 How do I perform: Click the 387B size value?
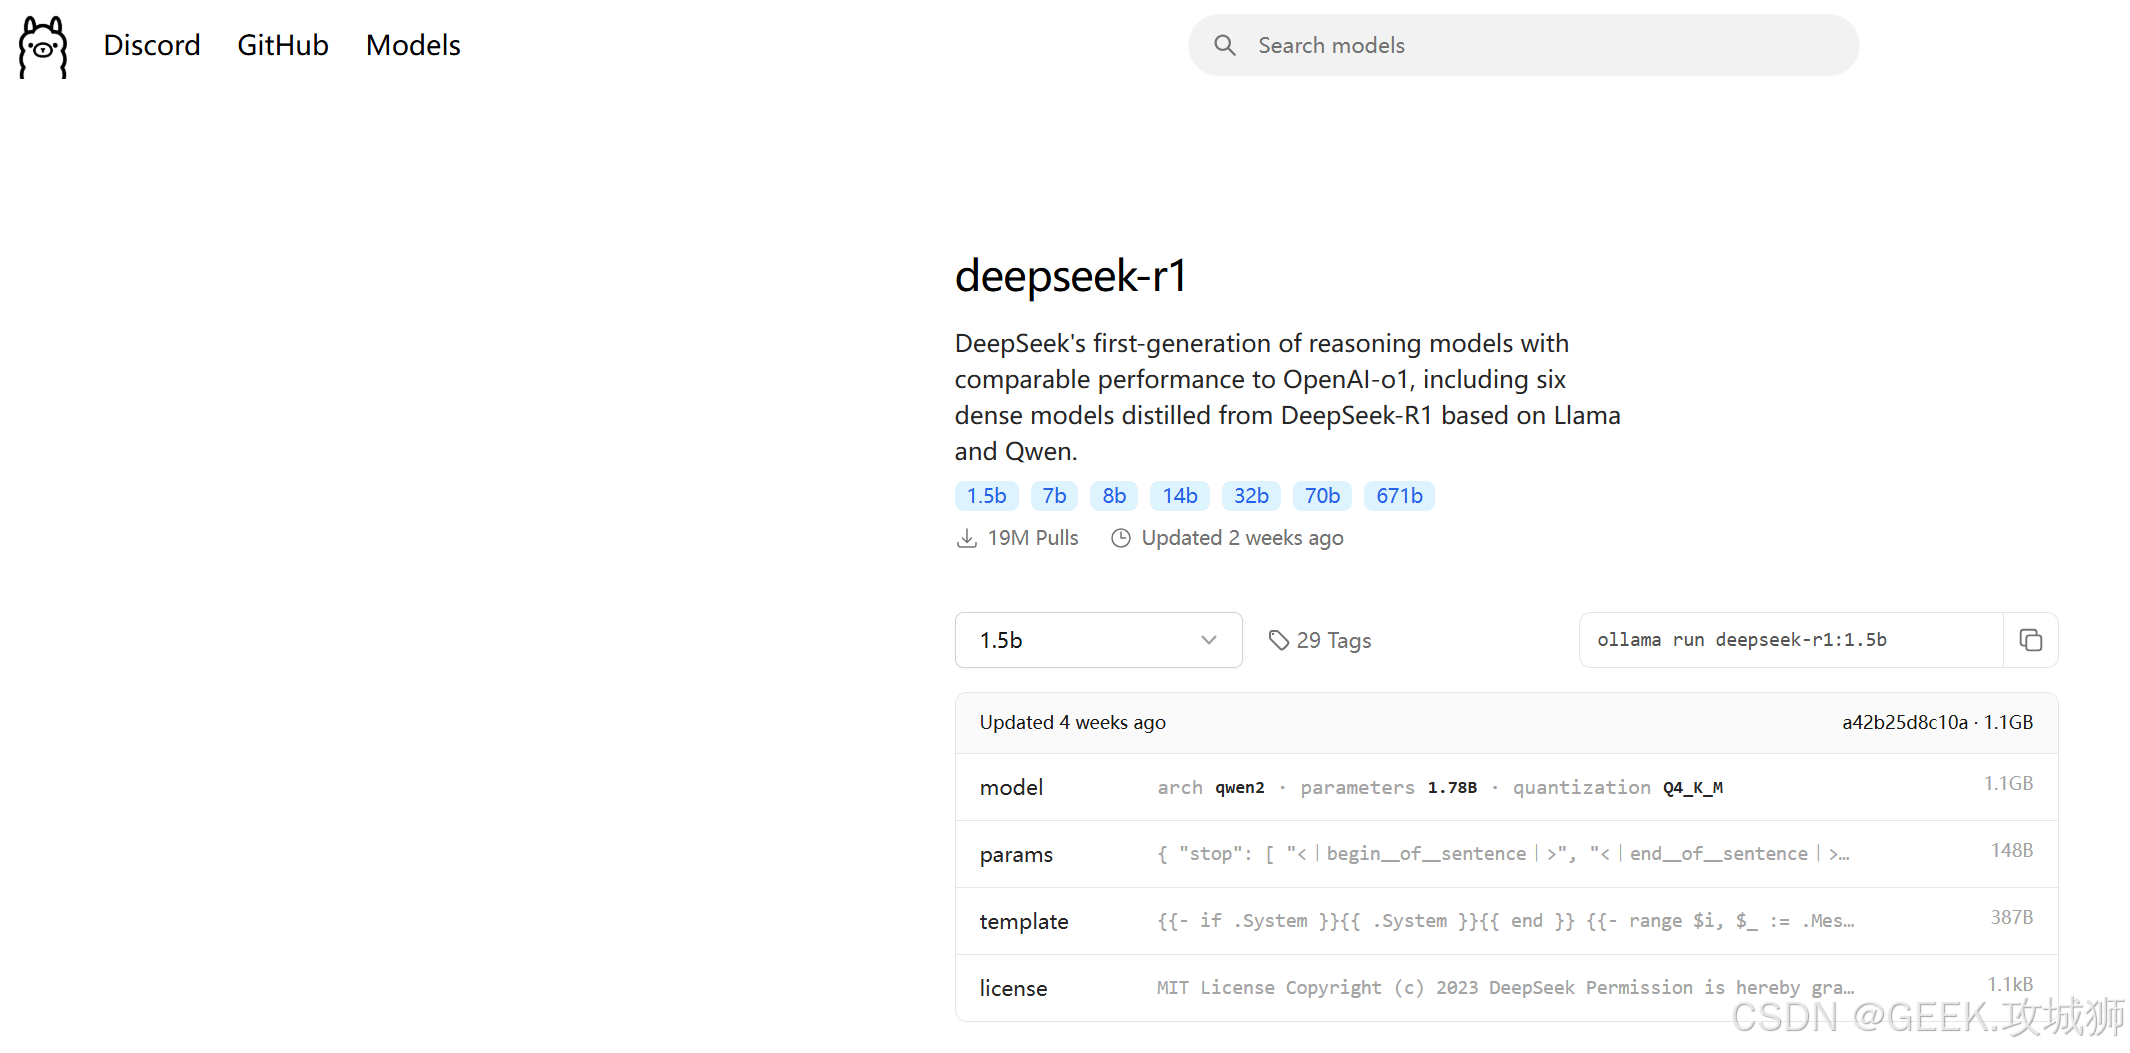pos(2012,917)
